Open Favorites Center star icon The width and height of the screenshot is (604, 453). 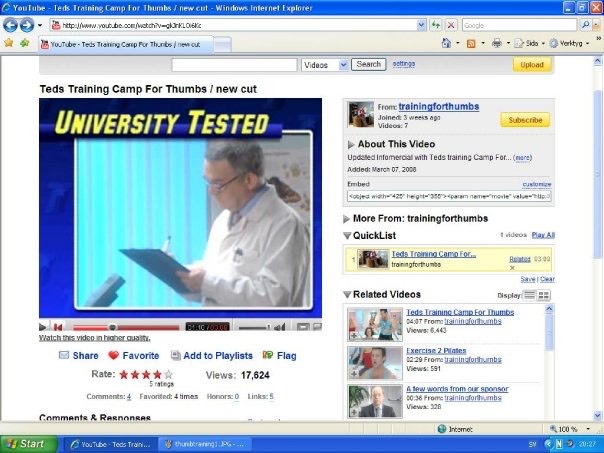tap(8, 43)
